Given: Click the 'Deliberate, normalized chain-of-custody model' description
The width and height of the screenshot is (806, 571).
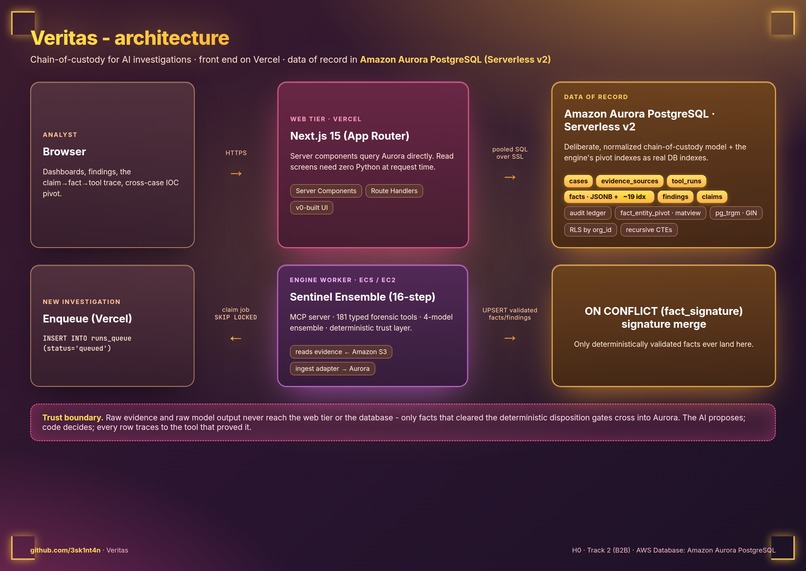Looking at the screenshot, I should click(655, 152).
